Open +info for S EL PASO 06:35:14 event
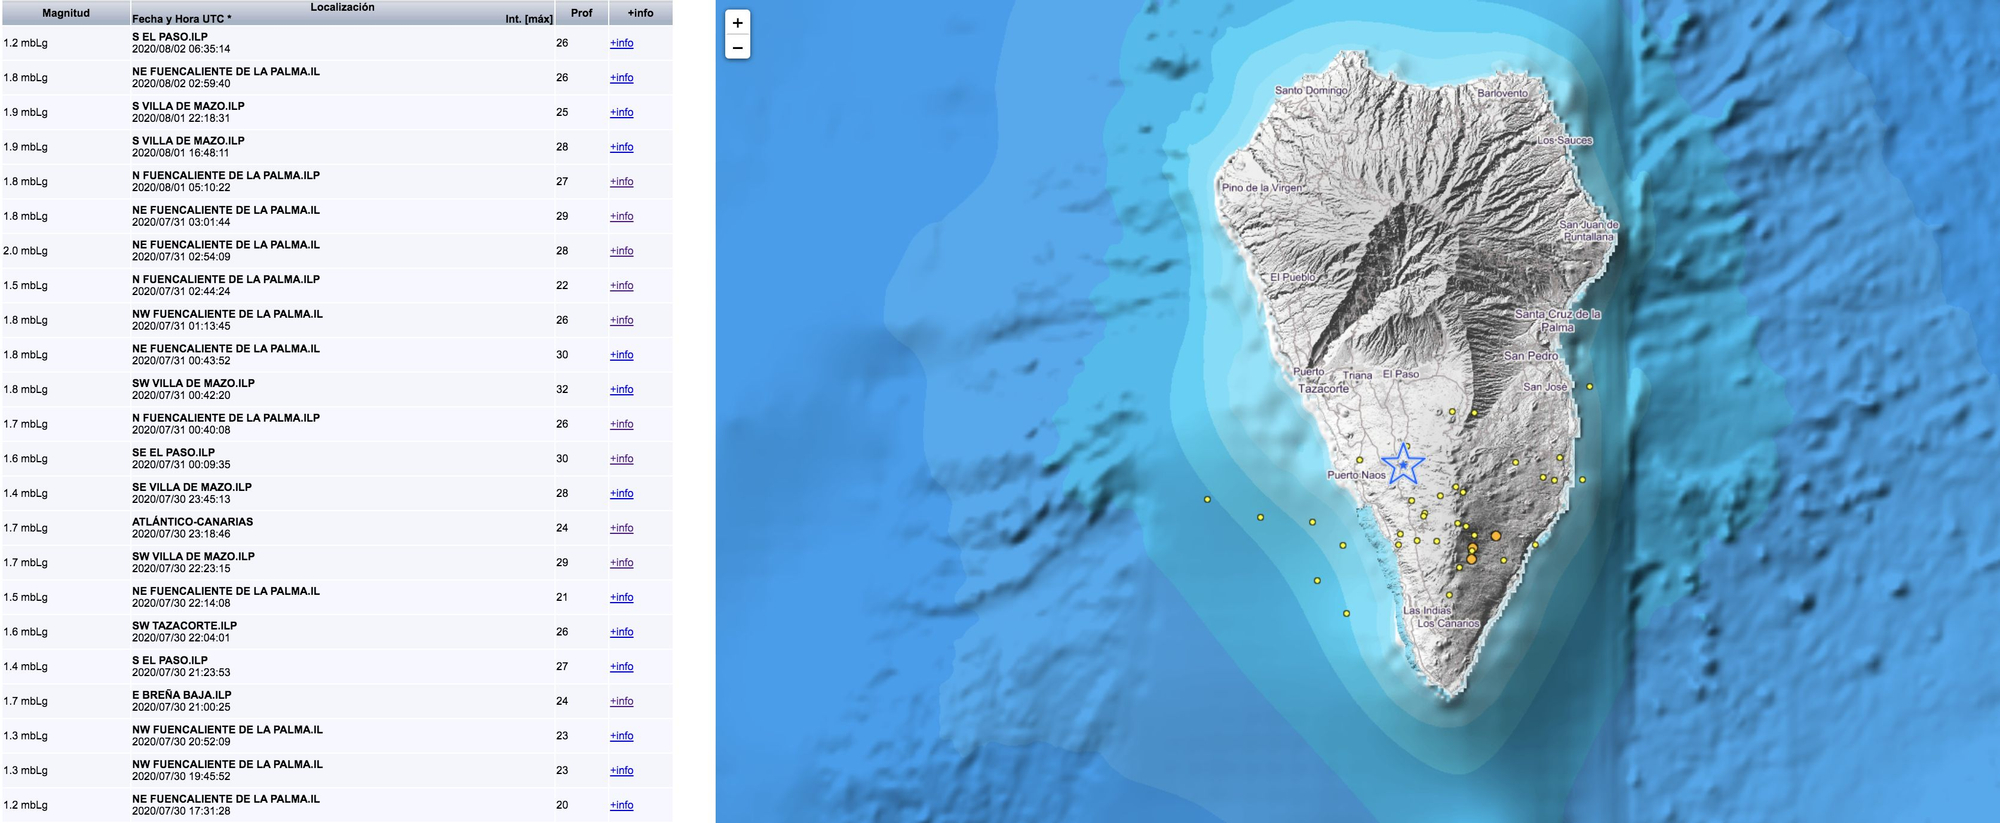Image resolution: width=2000 pixels, height=823 pixels. [x=622, y=43]
